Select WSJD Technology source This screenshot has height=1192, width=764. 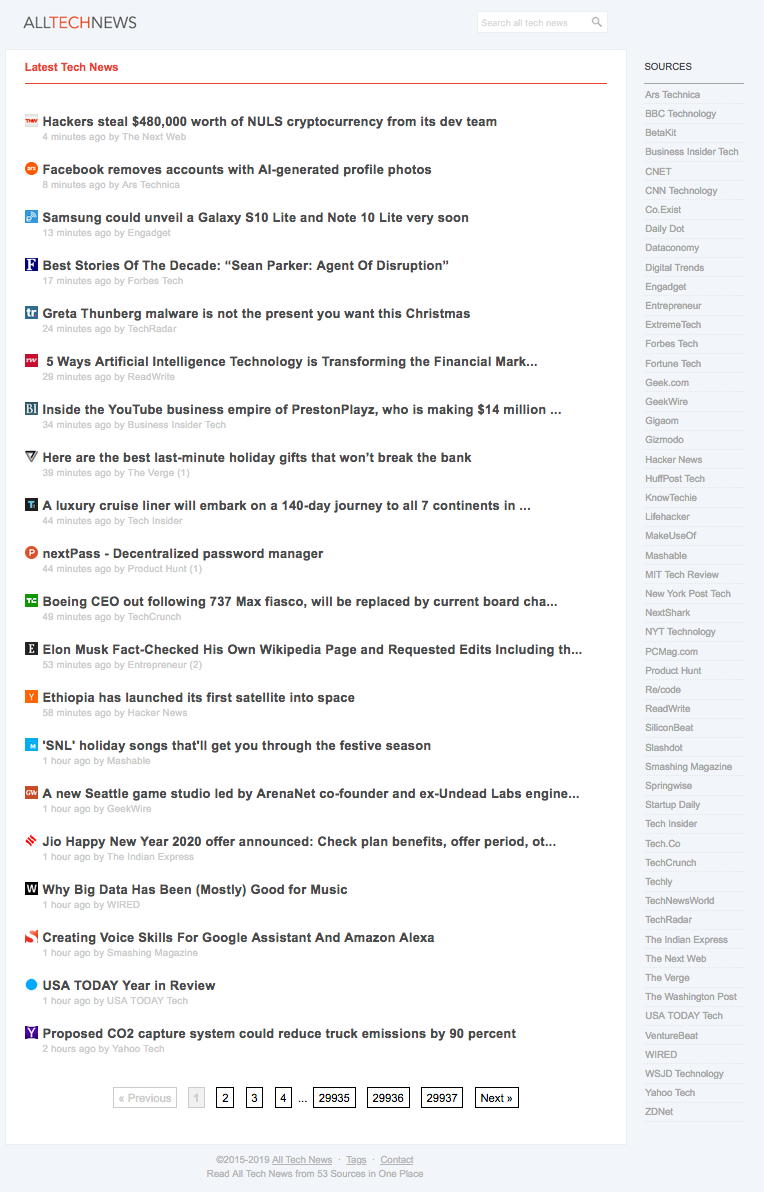(x=684, y=1073)
